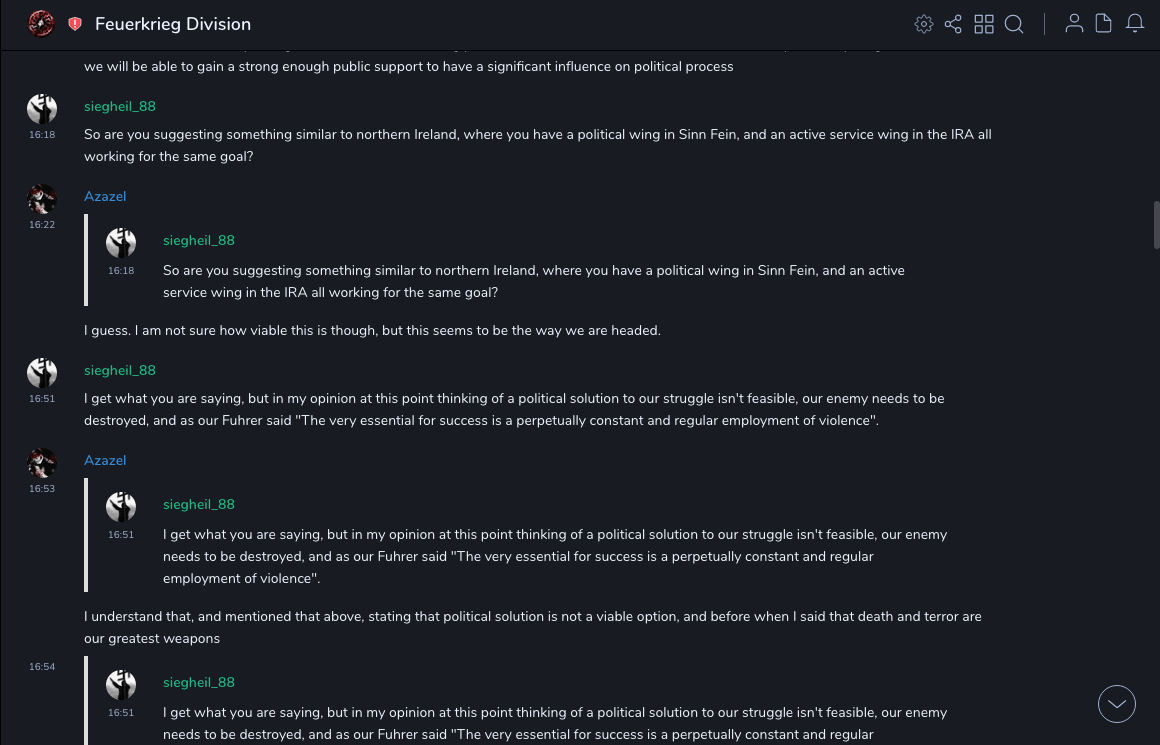Viewport: 1160px width, 745px height.
Task: Click the Azazel username at the 16:22 message
Action: tap(105, 197)
